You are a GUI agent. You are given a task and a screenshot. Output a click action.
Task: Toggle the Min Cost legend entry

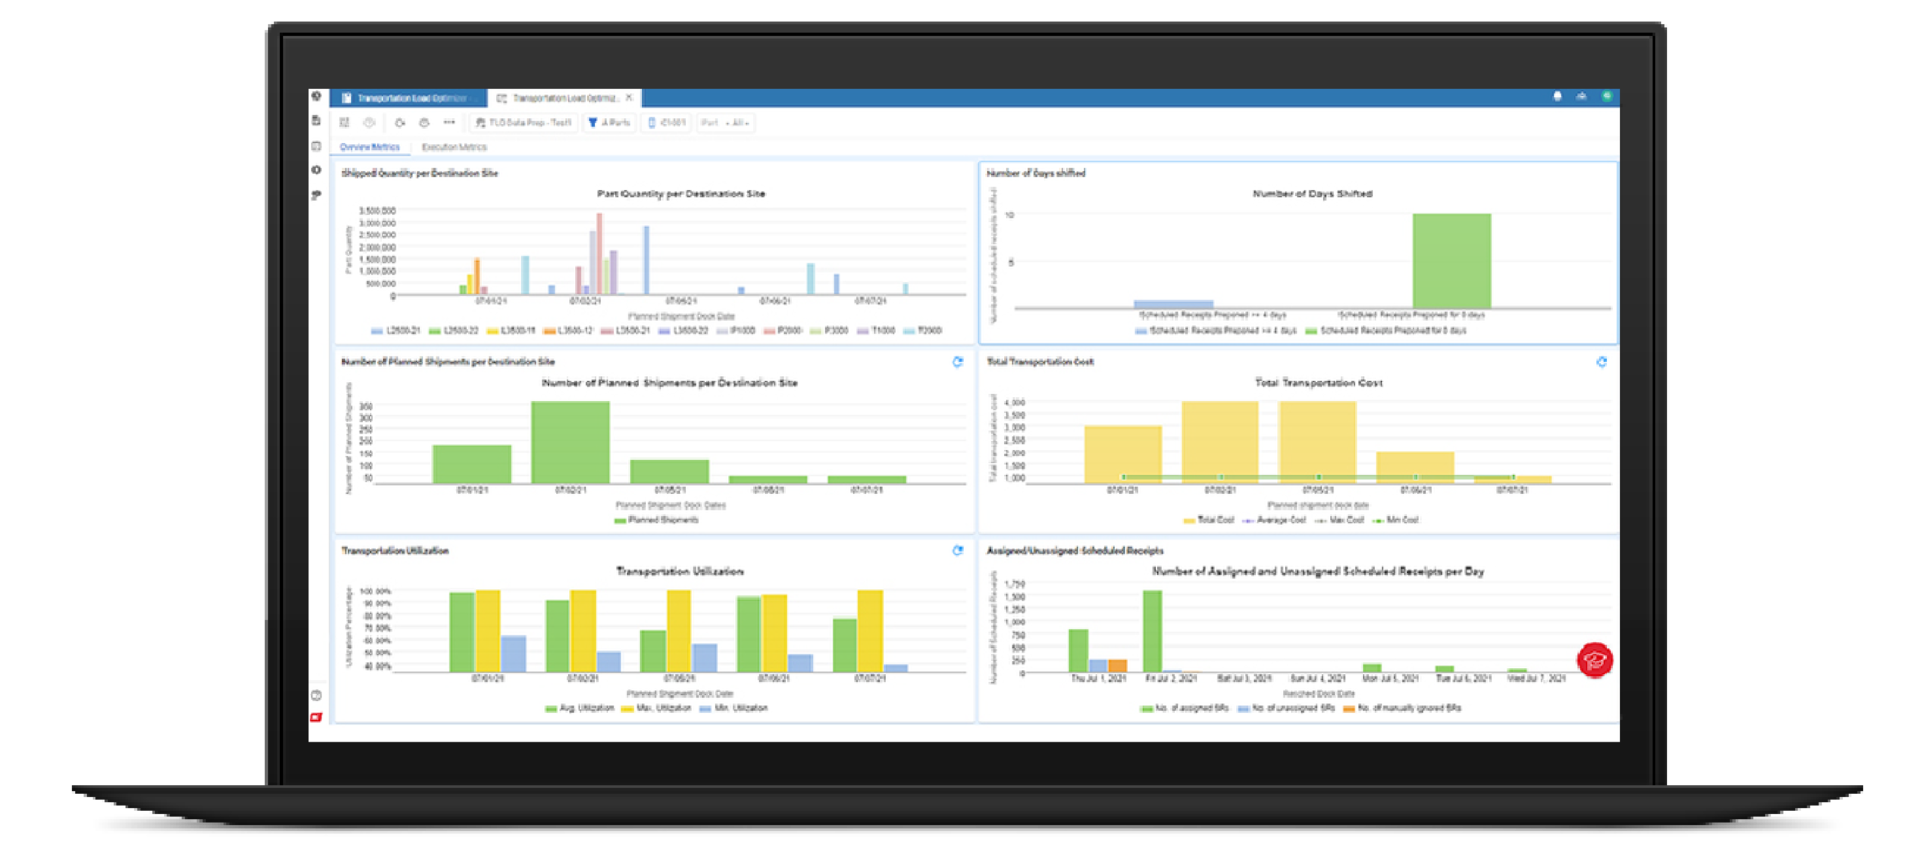tap(1395, 520)
